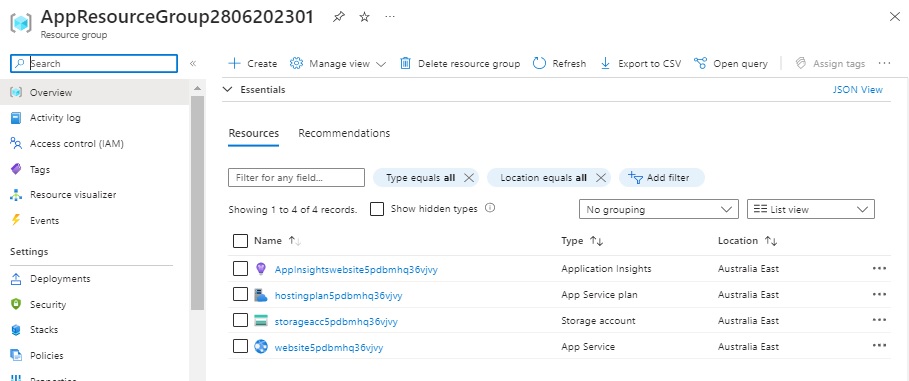Select the hostingplan5pdbmhq36vjvy row checkbox
909x381 pixels.
pyautogui.click(x=240, y=295)
